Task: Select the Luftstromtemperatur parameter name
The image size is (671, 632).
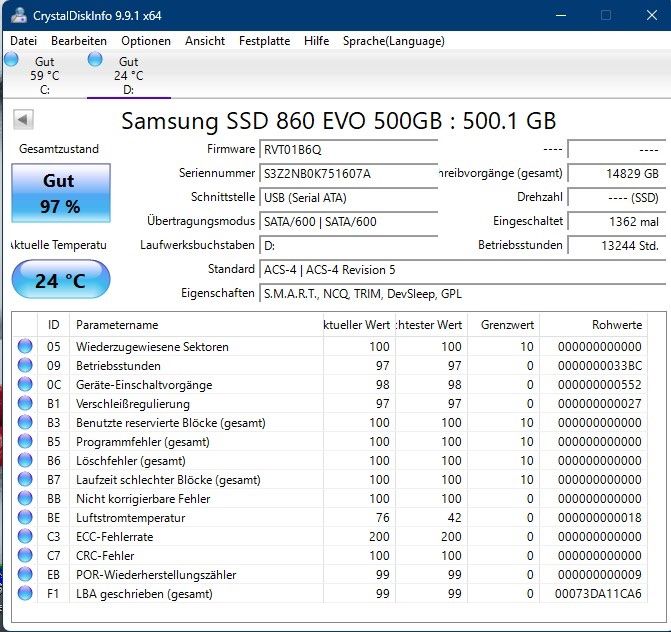Action: click(x=131, y=518)
